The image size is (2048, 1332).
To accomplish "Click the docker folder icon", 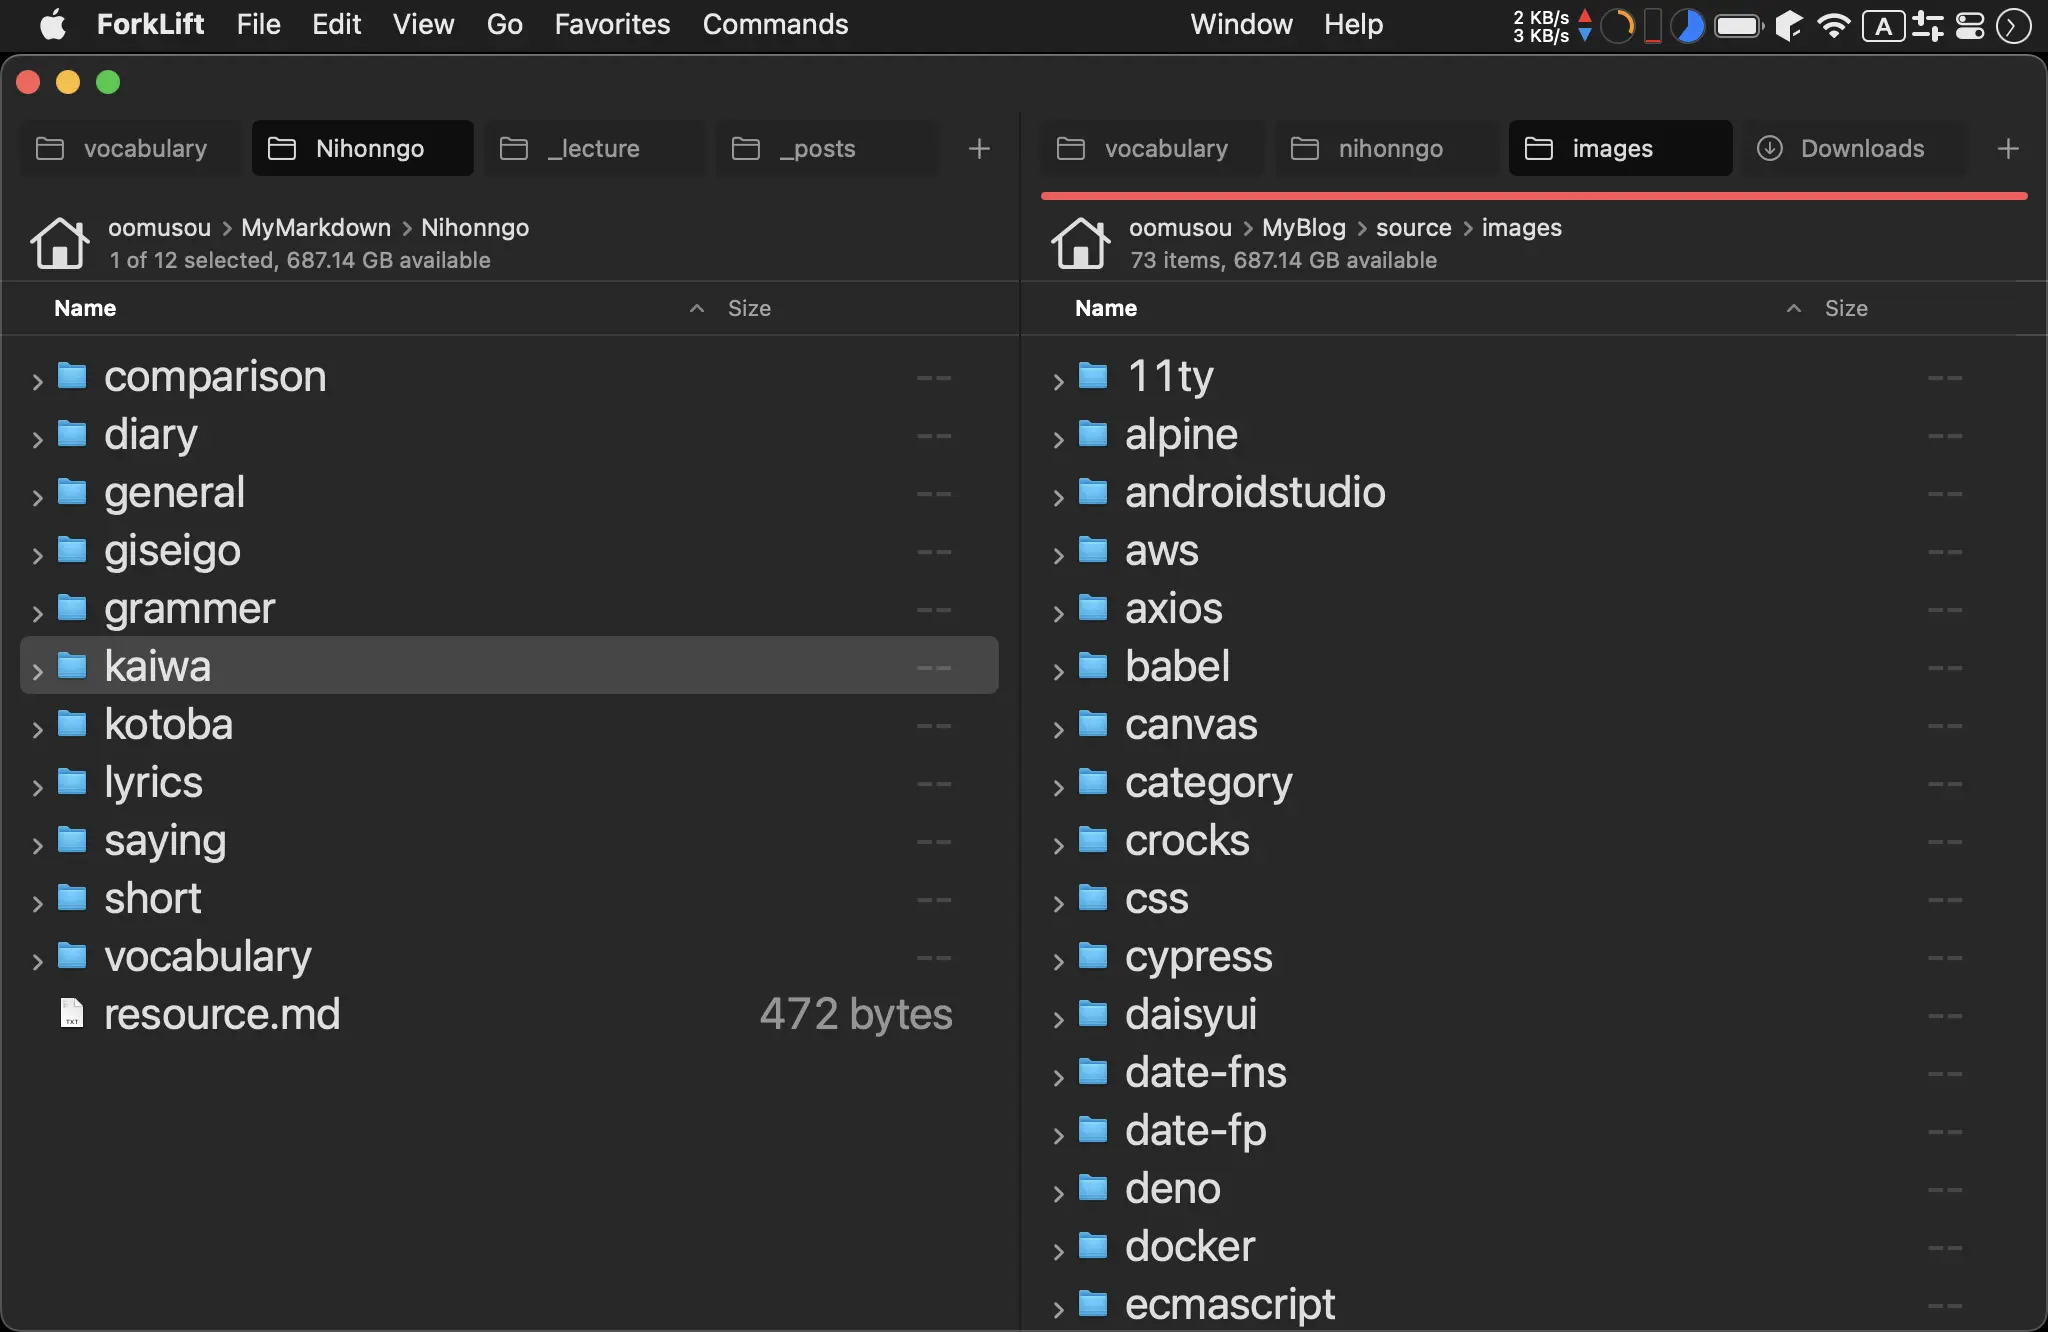I will [1093, 1245].
